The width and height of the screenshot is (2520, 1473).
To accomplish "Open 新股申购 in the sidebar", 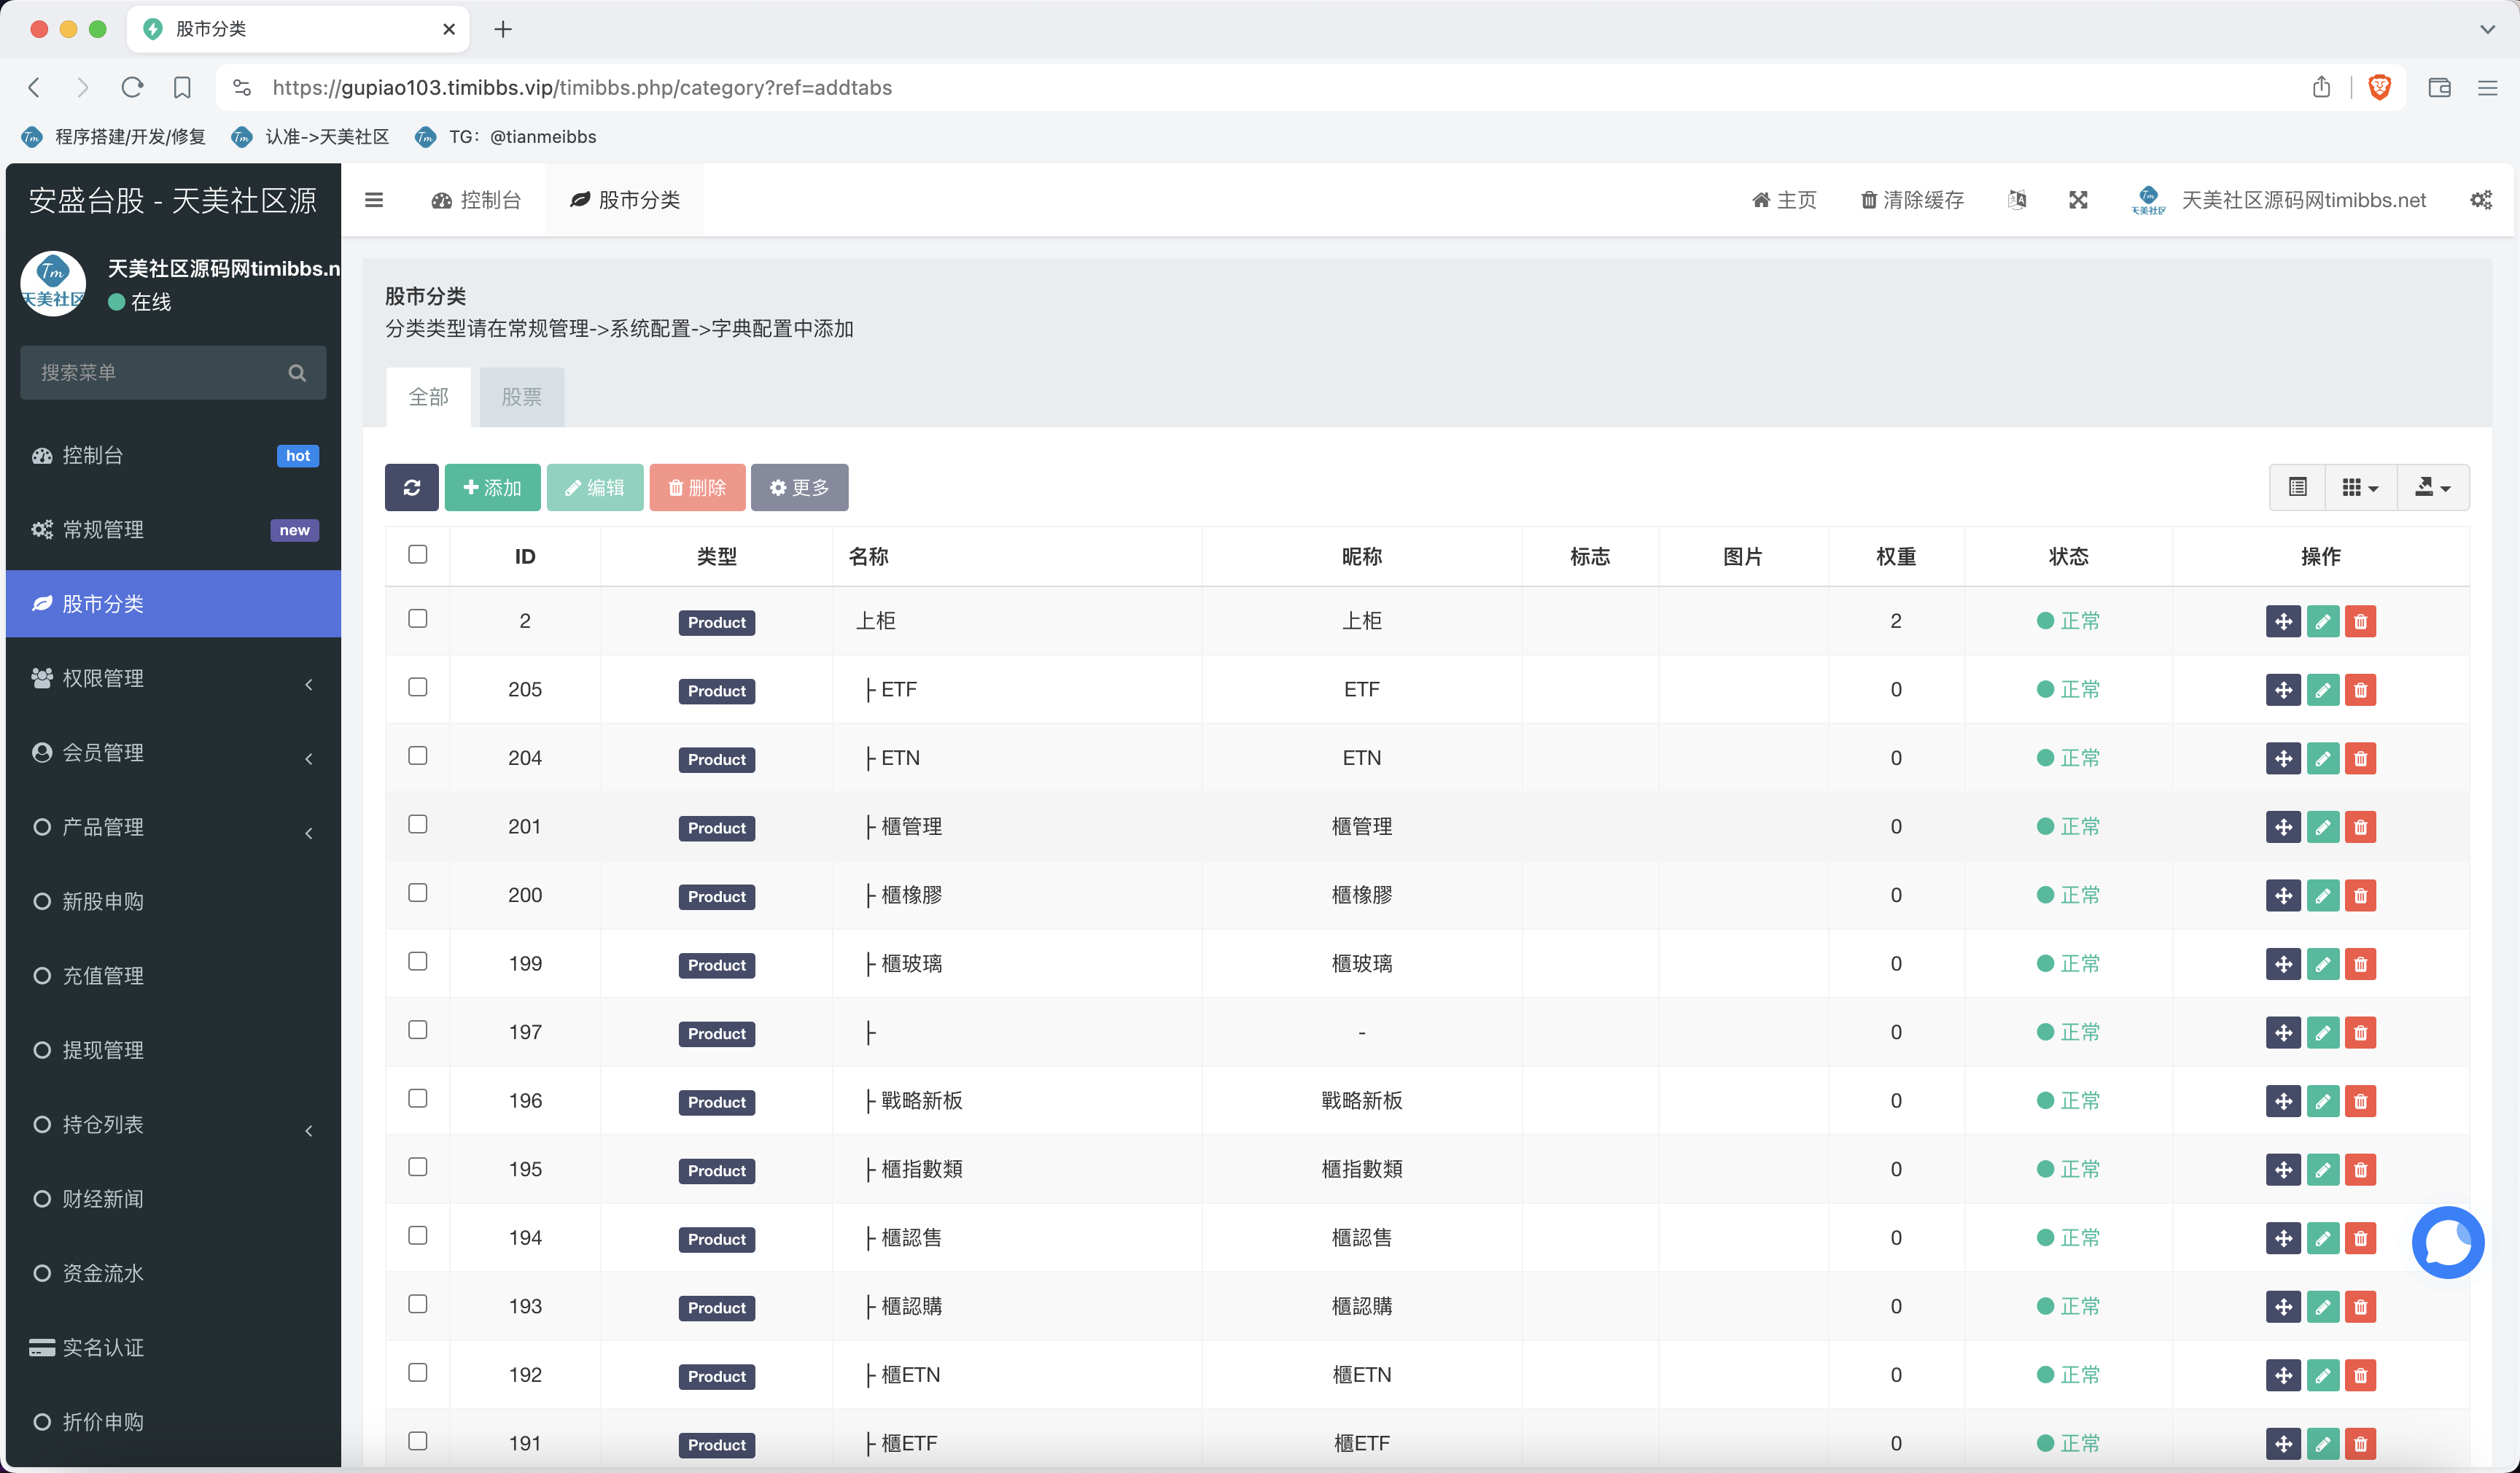I will [173, 902].
